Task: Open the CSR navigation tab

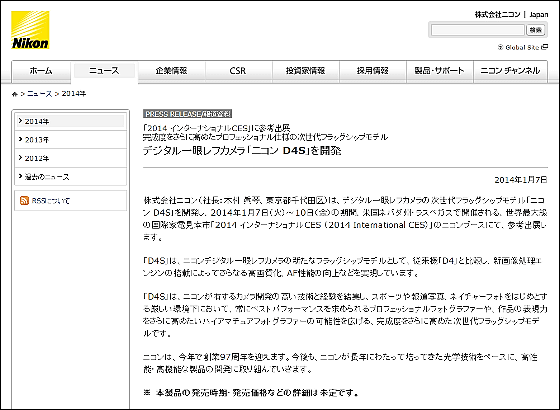Action: [x=238, y=71]
